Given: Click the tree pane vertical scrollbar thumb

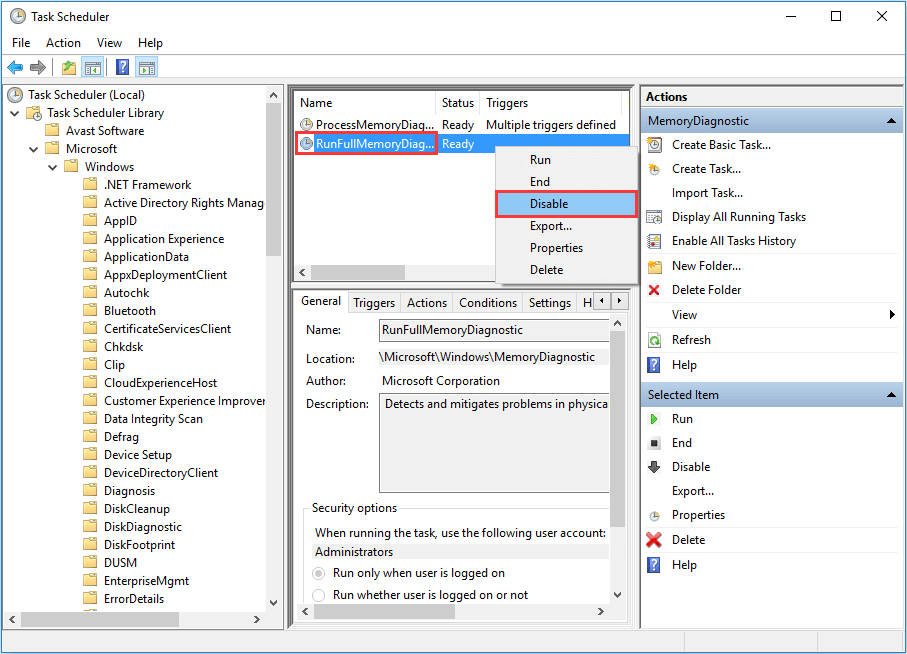Looking at the screenshot, I should click(274, 179).
